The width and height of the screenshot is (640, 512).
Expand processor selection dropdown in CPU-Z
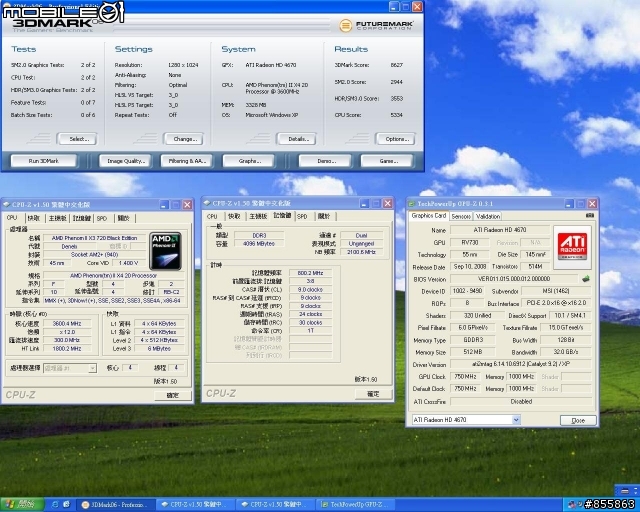92,368
